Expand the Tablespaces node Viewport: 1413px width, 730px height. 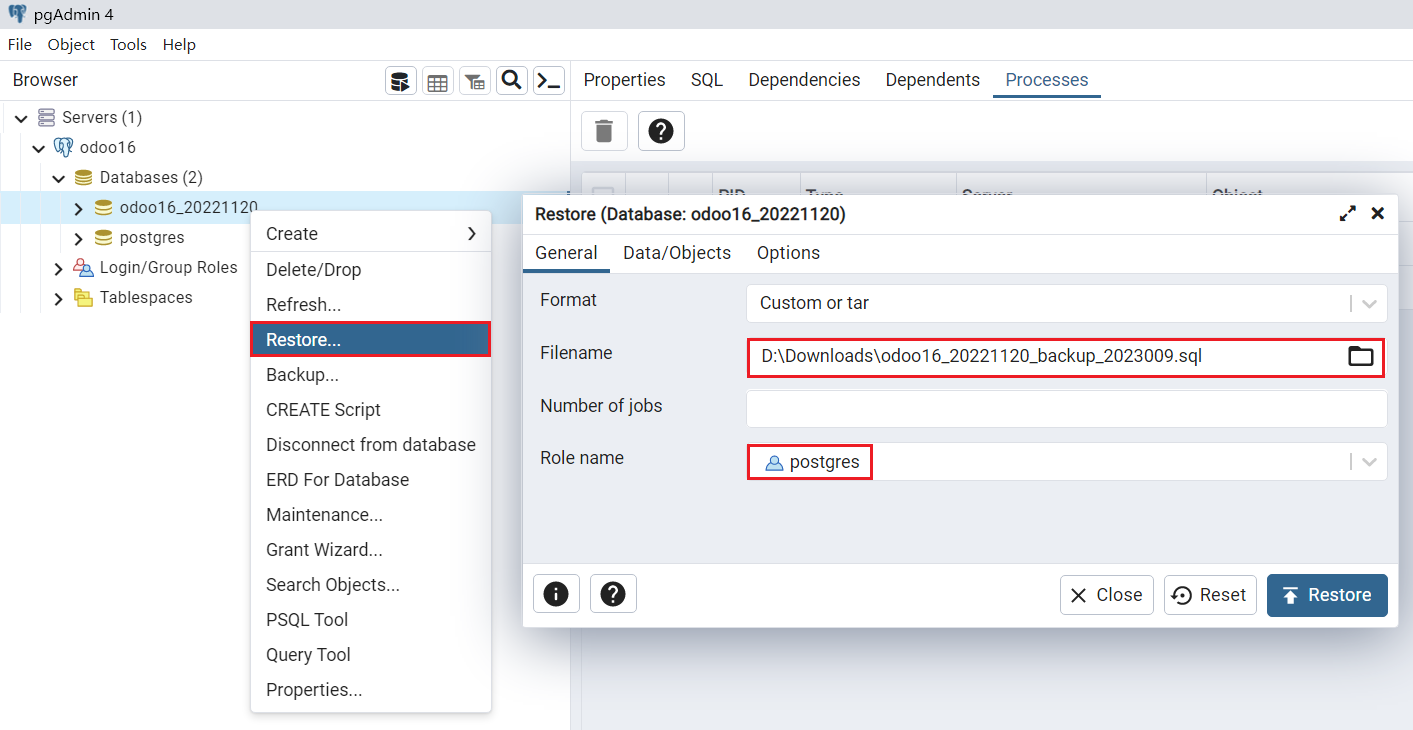(59, 298)
